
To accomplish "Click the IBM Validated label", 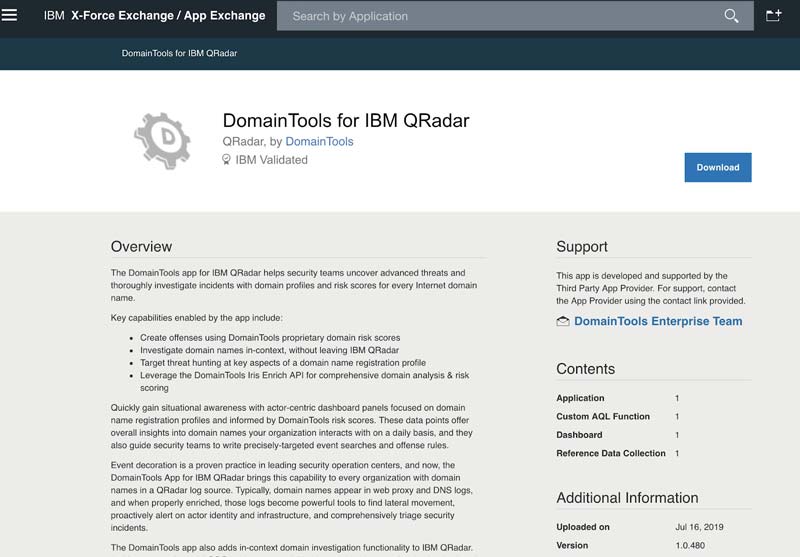I will [x=271, y=160].
